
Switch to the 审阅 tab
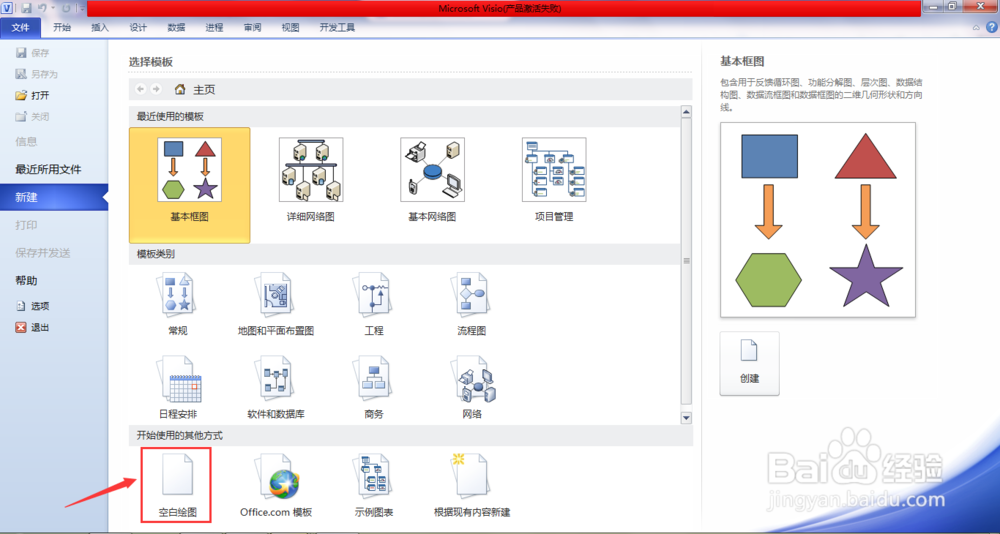tap(253, 27)
